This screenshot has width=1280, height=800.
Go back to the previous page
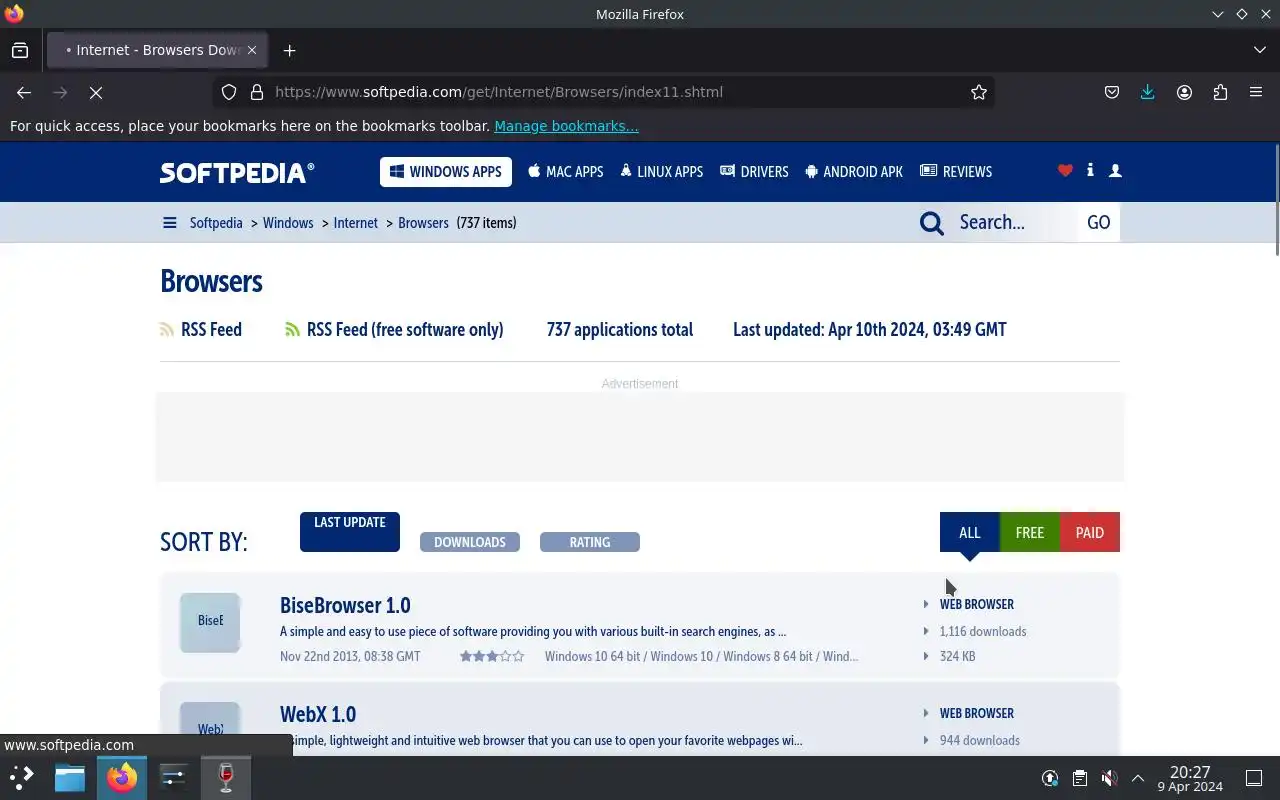(24, 92)
